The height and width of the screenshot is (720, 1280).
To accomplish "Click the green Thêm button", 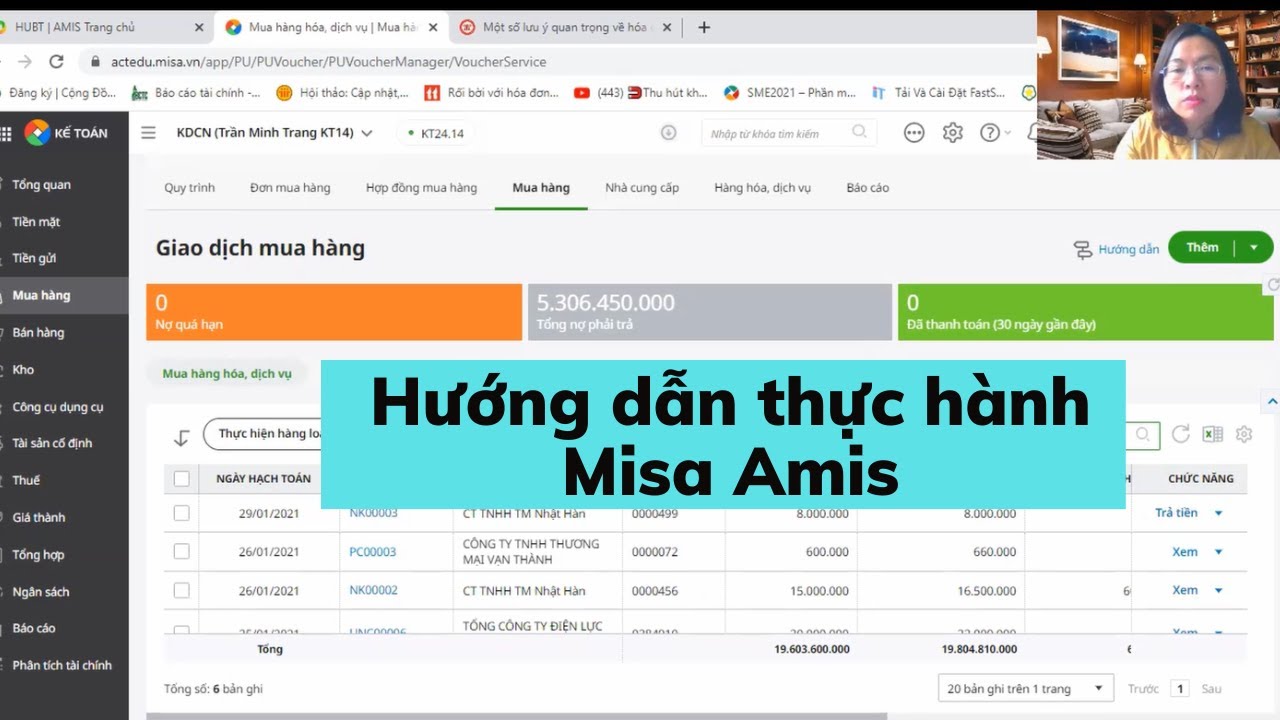I will click(x=1202, y=248).
